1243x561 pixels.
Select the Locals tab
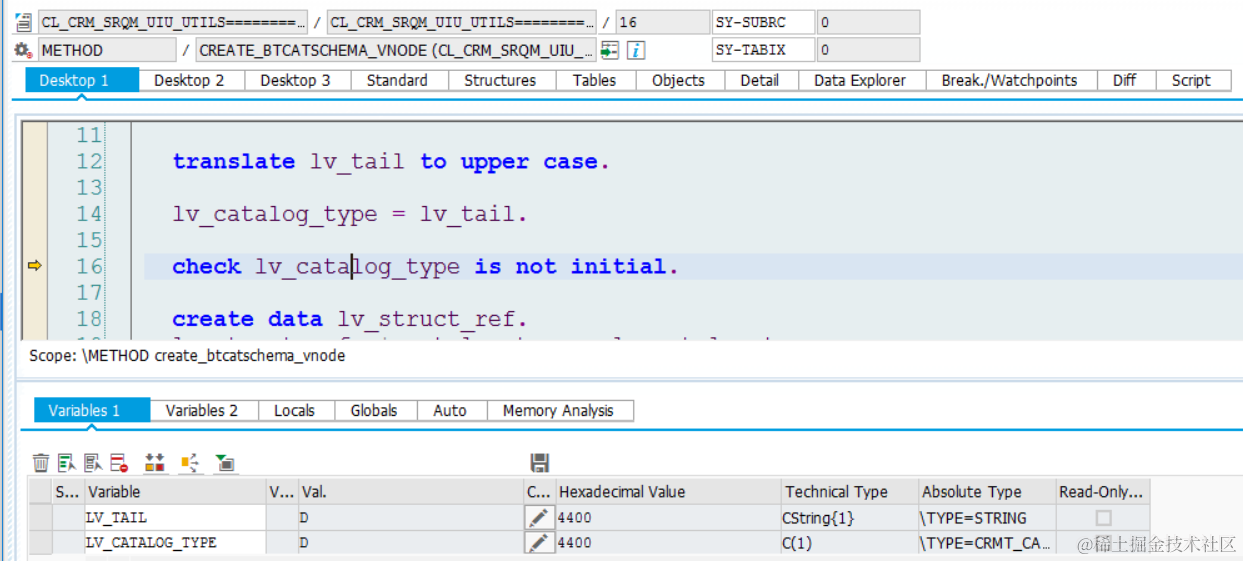pyautogui.click(x=295, y=410)
